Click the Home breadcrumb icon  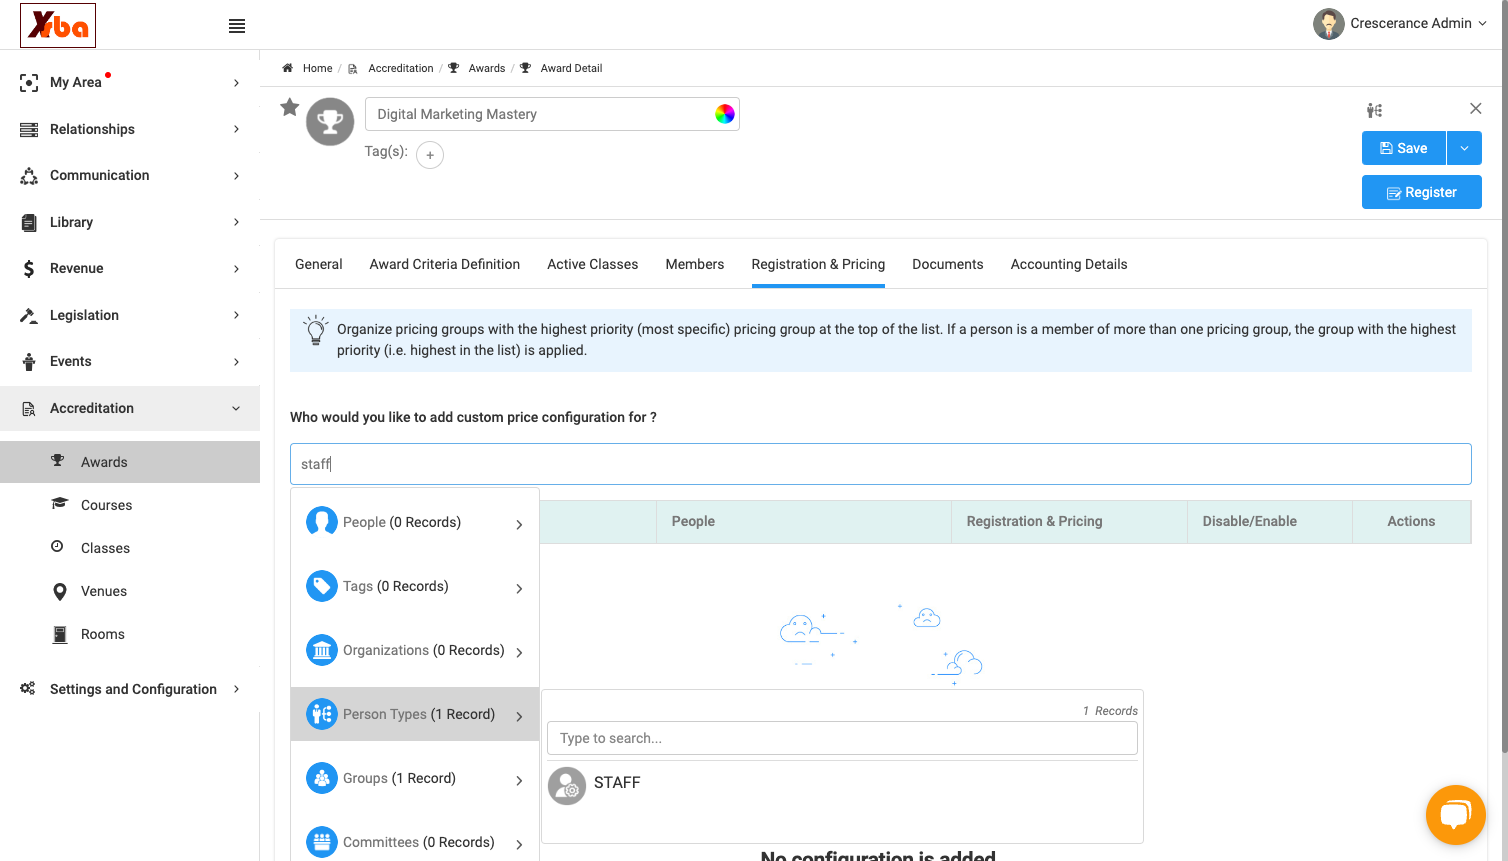(287, 68)
